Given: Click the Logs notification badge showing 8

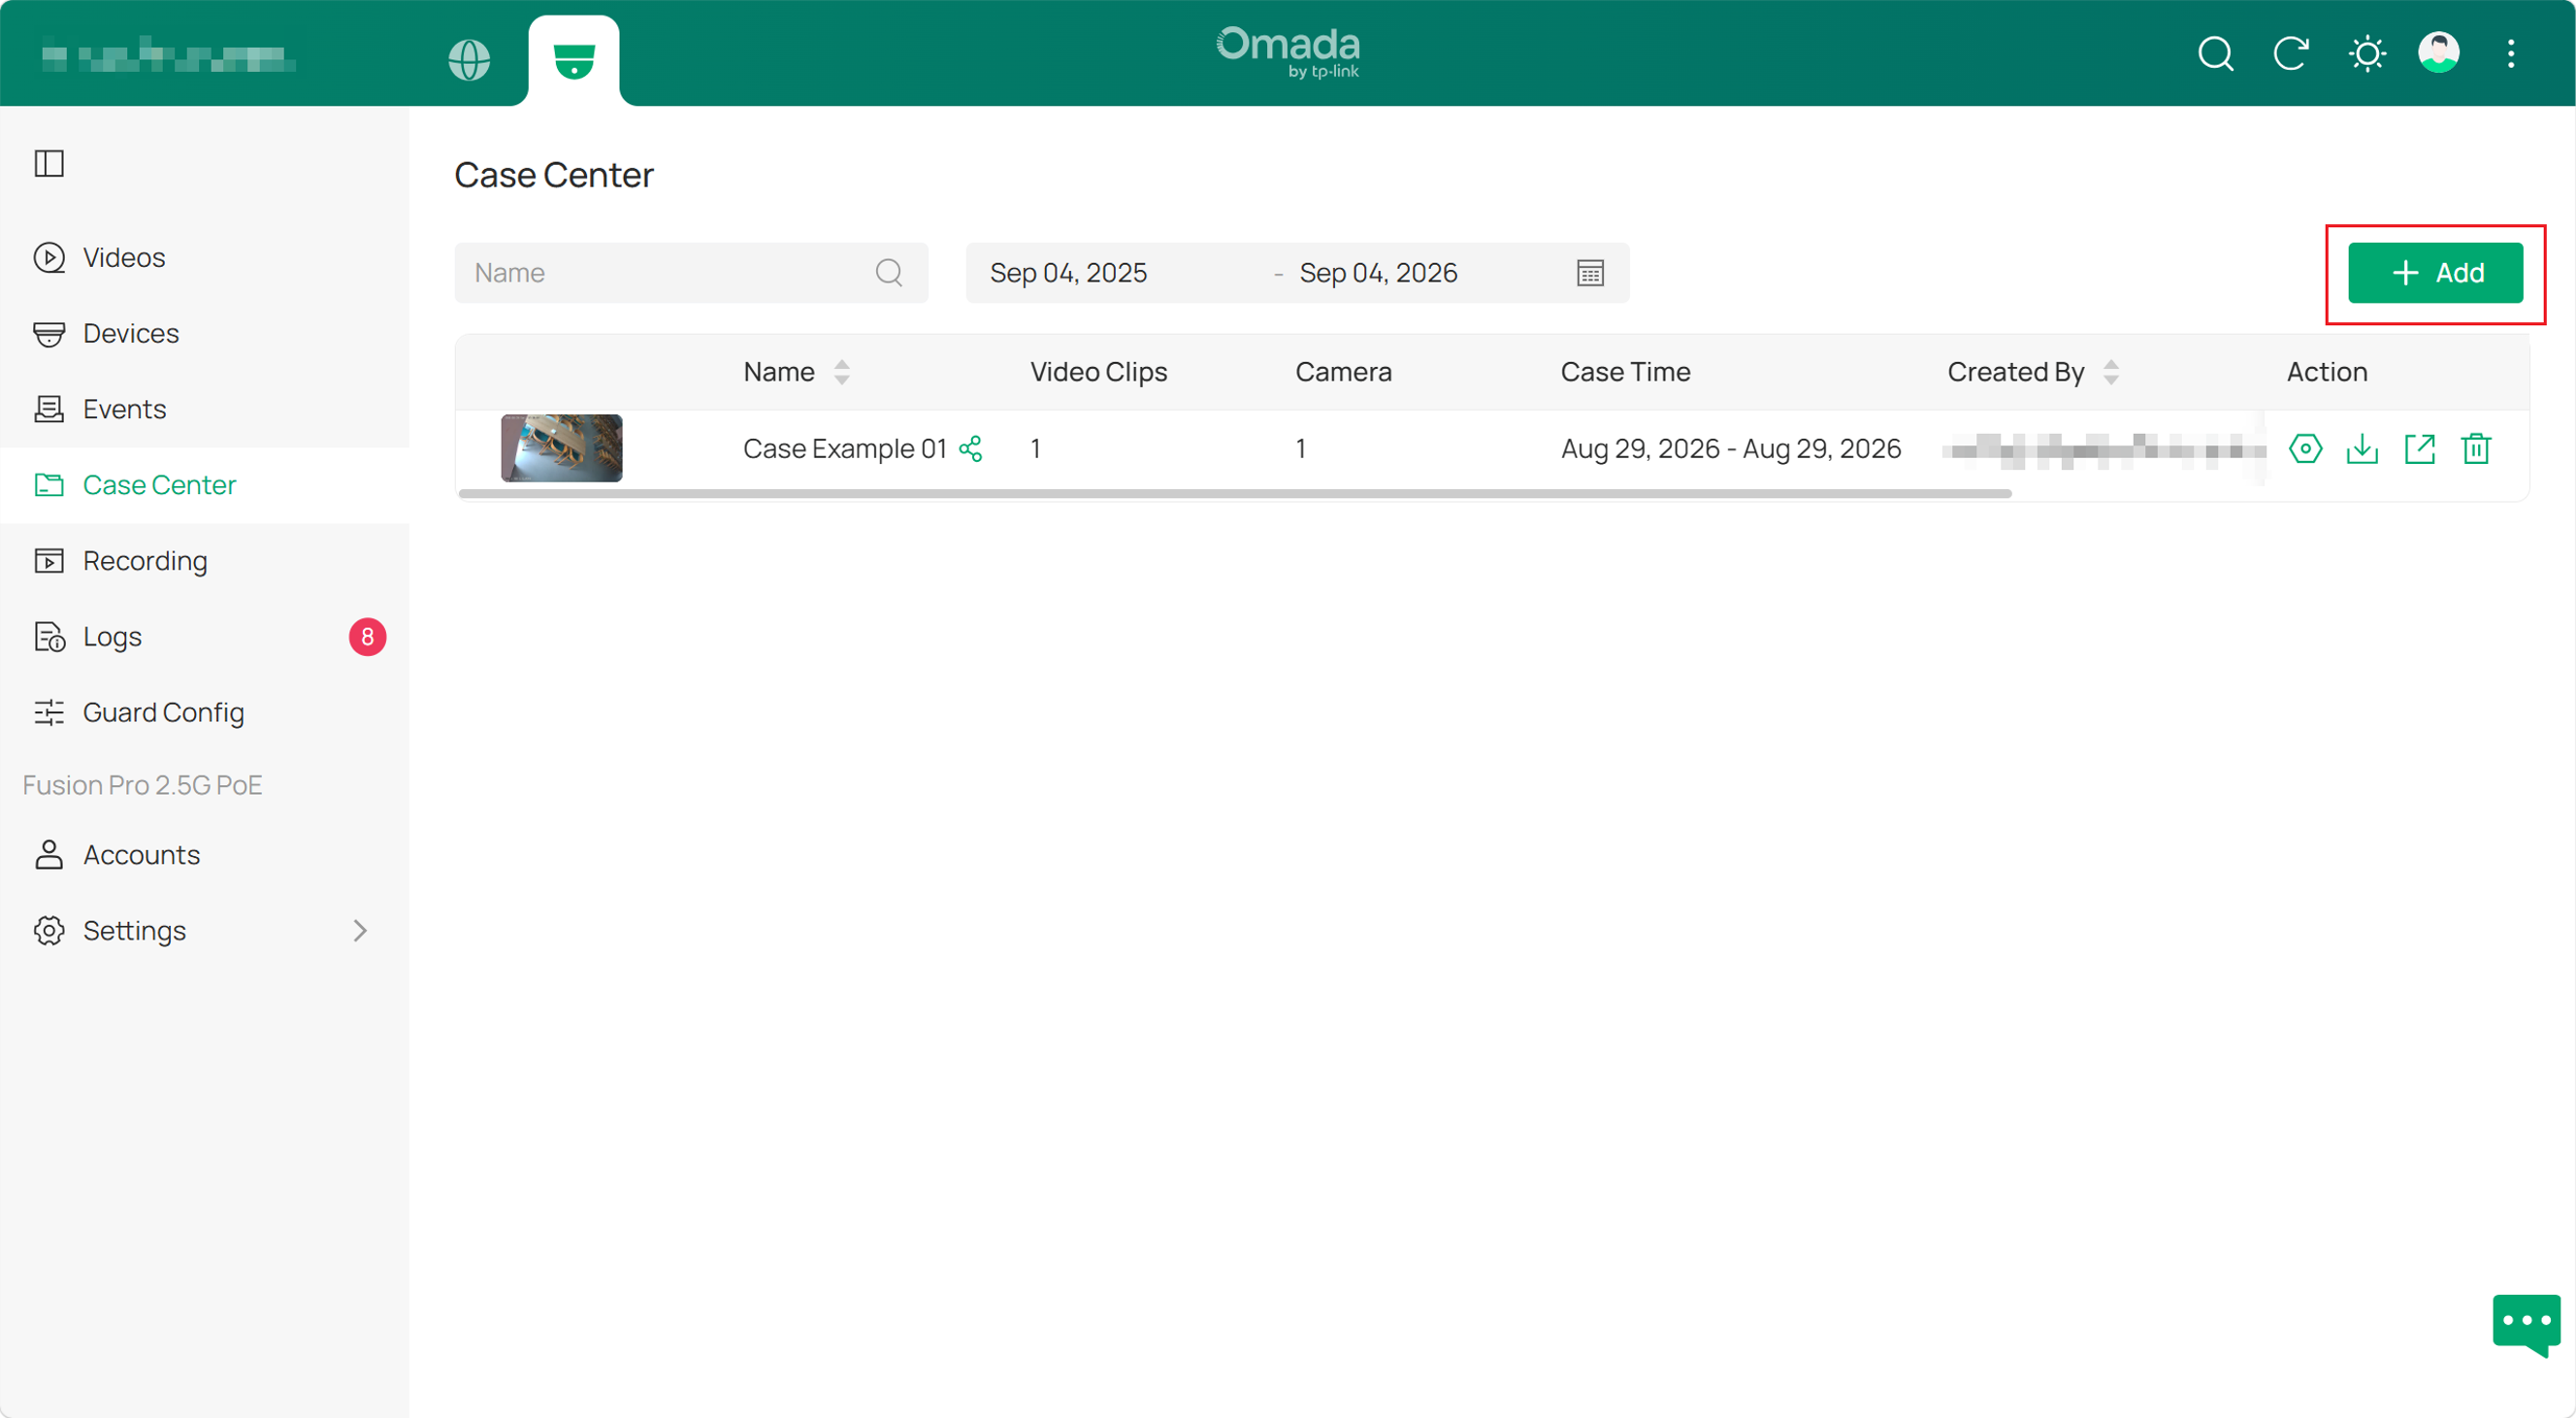Looking at the screenshot, I should 367,637.
